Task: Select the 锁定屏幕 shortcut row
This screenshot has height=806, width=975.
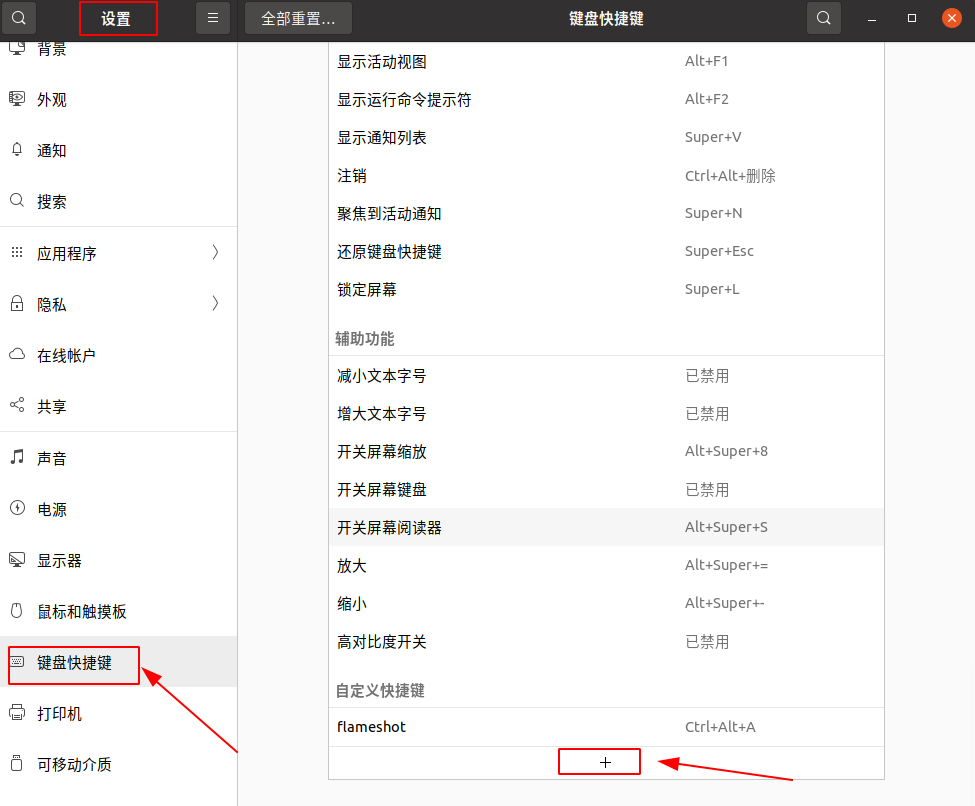Action: (x=606, y=289)
